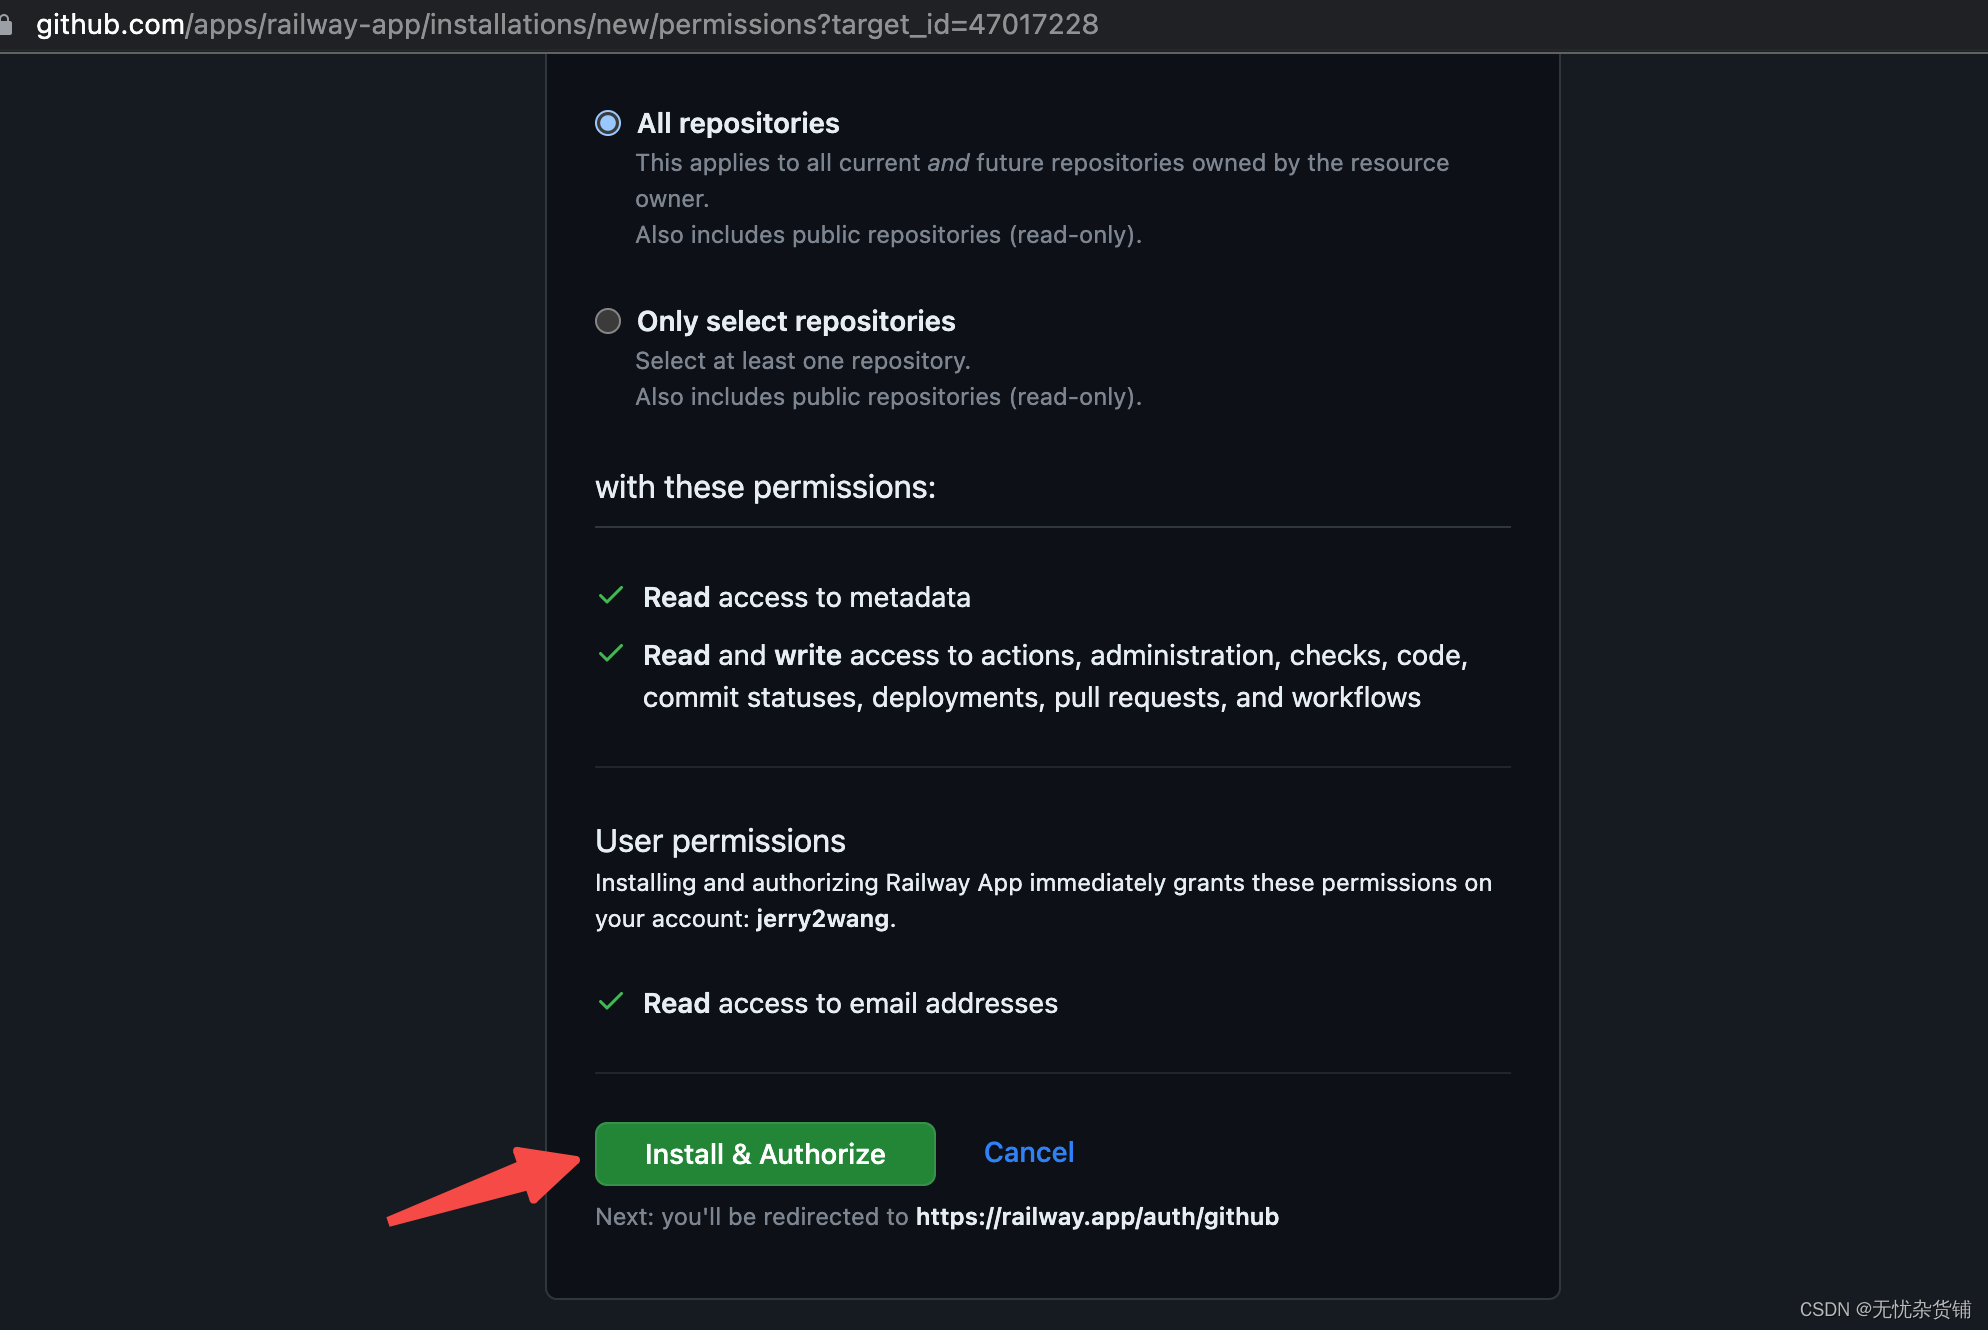Click the account name jerry2wang
This screenshot has height=1330, width=1988.
click(x=822, y=919)
